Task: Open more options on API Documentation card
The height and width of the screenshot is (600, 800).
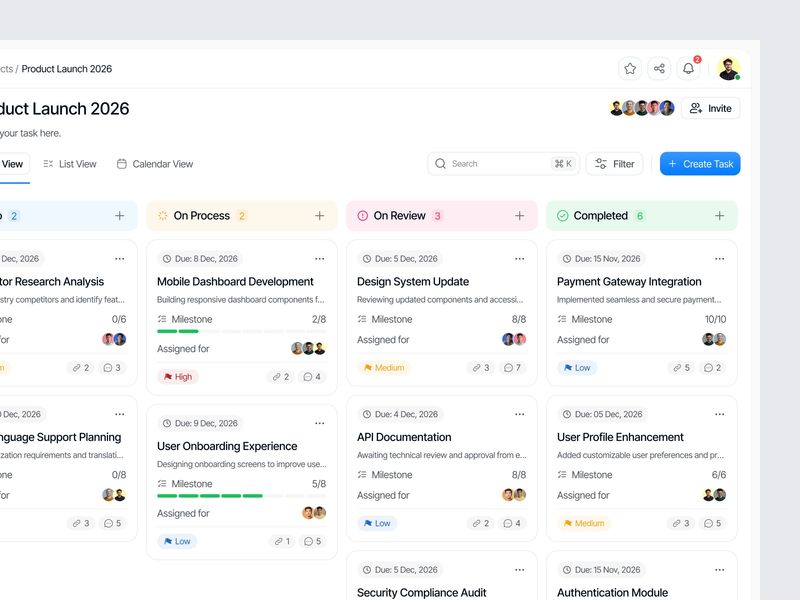Action: 519,414
